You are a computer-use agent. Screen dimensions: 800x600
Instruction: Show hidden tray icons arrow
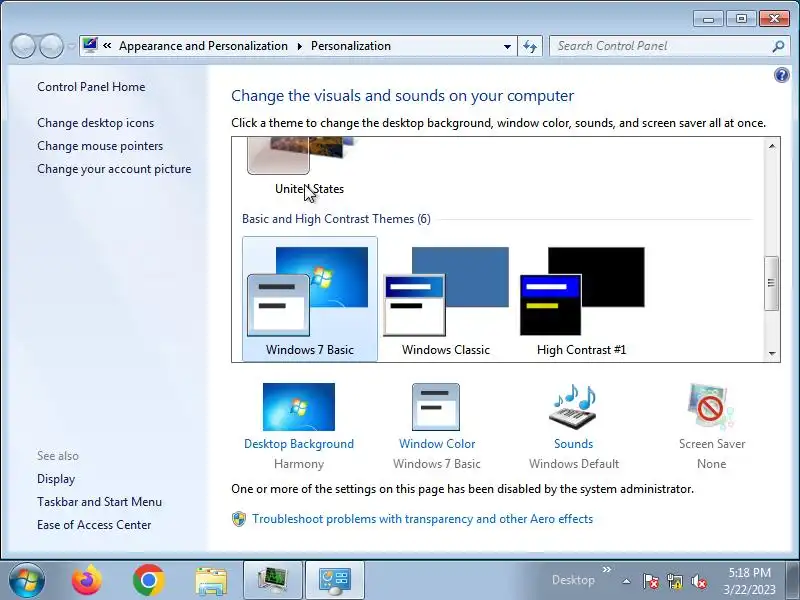(627, 581)
